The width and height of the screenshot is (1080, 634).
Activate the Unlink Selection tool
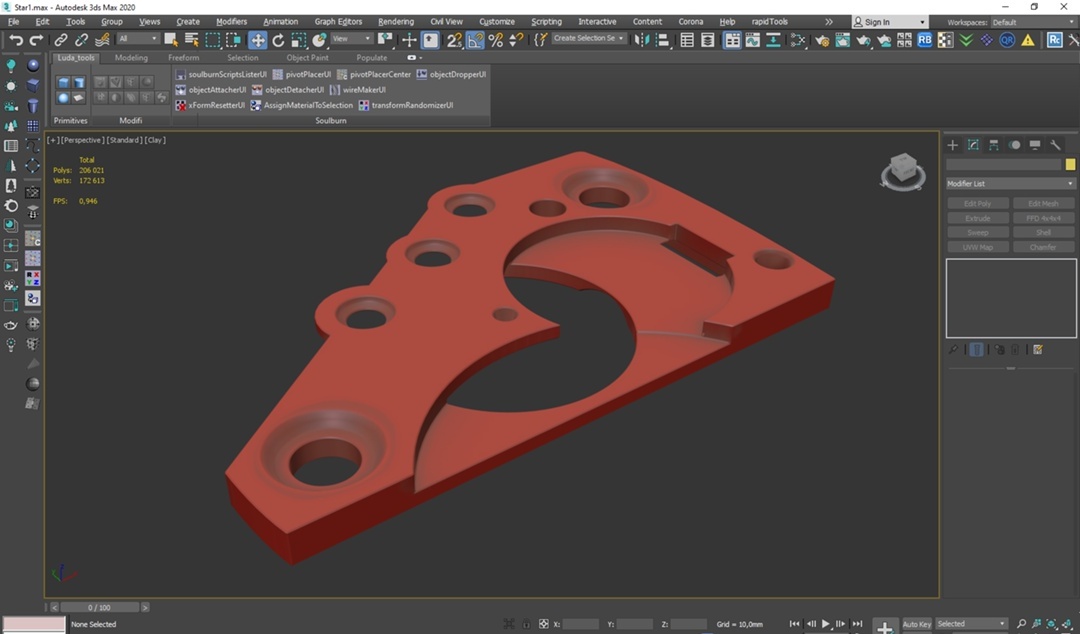click(x=81, y=40)
